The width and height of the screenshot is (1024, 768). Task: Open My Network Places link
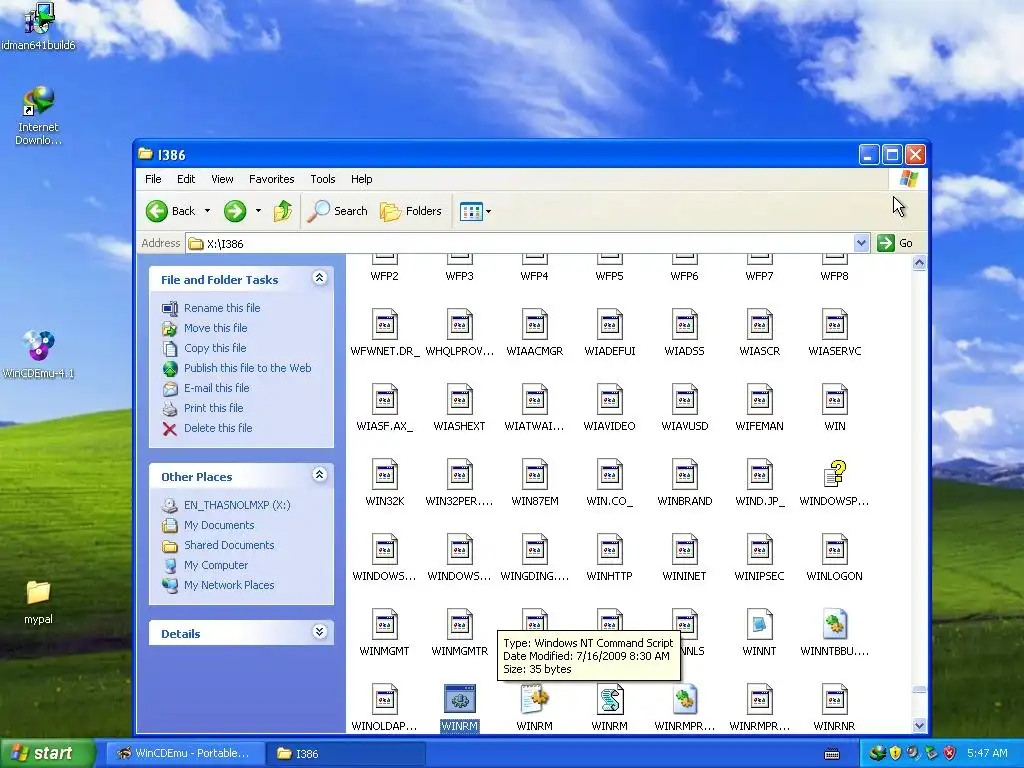point(229,585)
